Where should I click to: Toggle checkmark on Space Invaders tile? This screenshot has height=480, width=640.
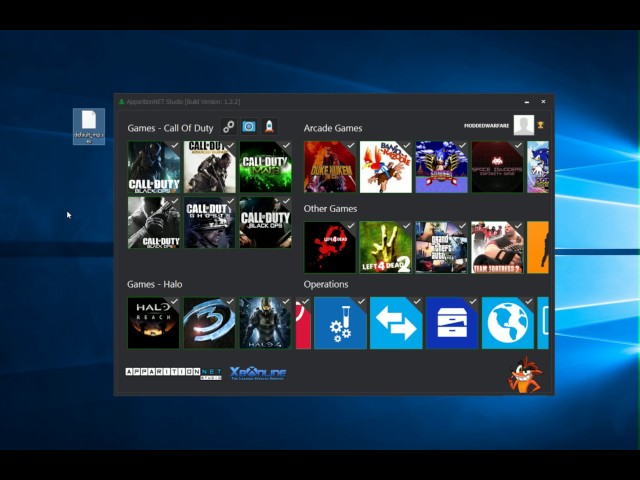click(x=518, y=145)
